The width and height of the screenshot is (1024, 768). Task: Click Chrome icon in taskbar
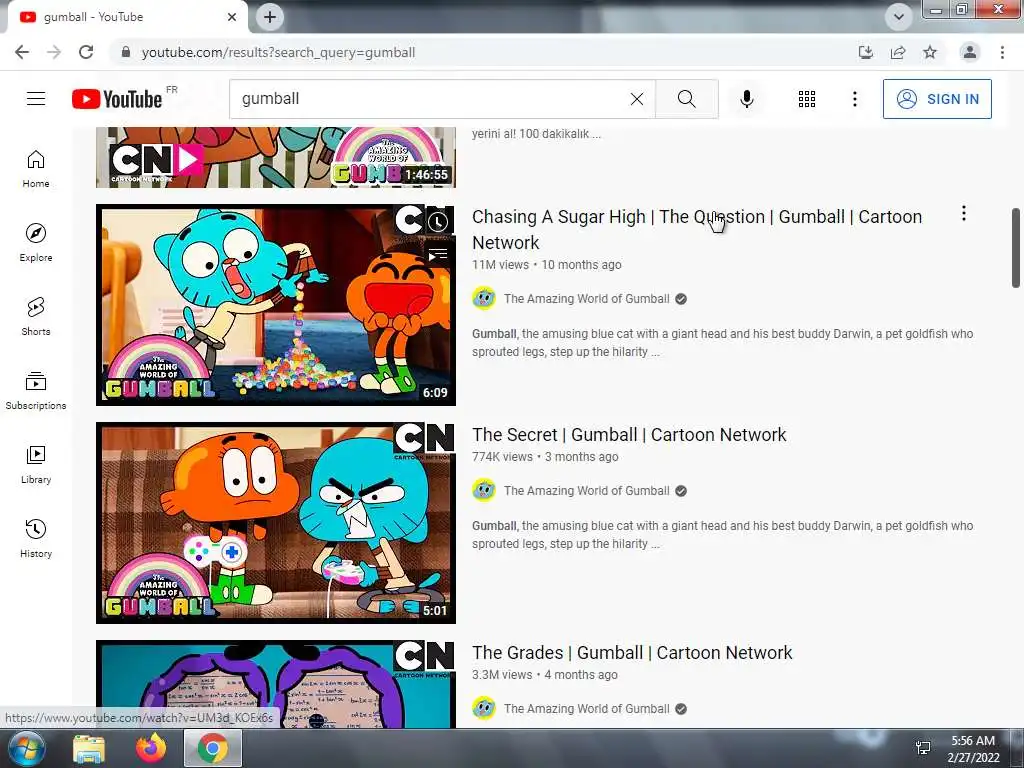click(x=213, y=748)
